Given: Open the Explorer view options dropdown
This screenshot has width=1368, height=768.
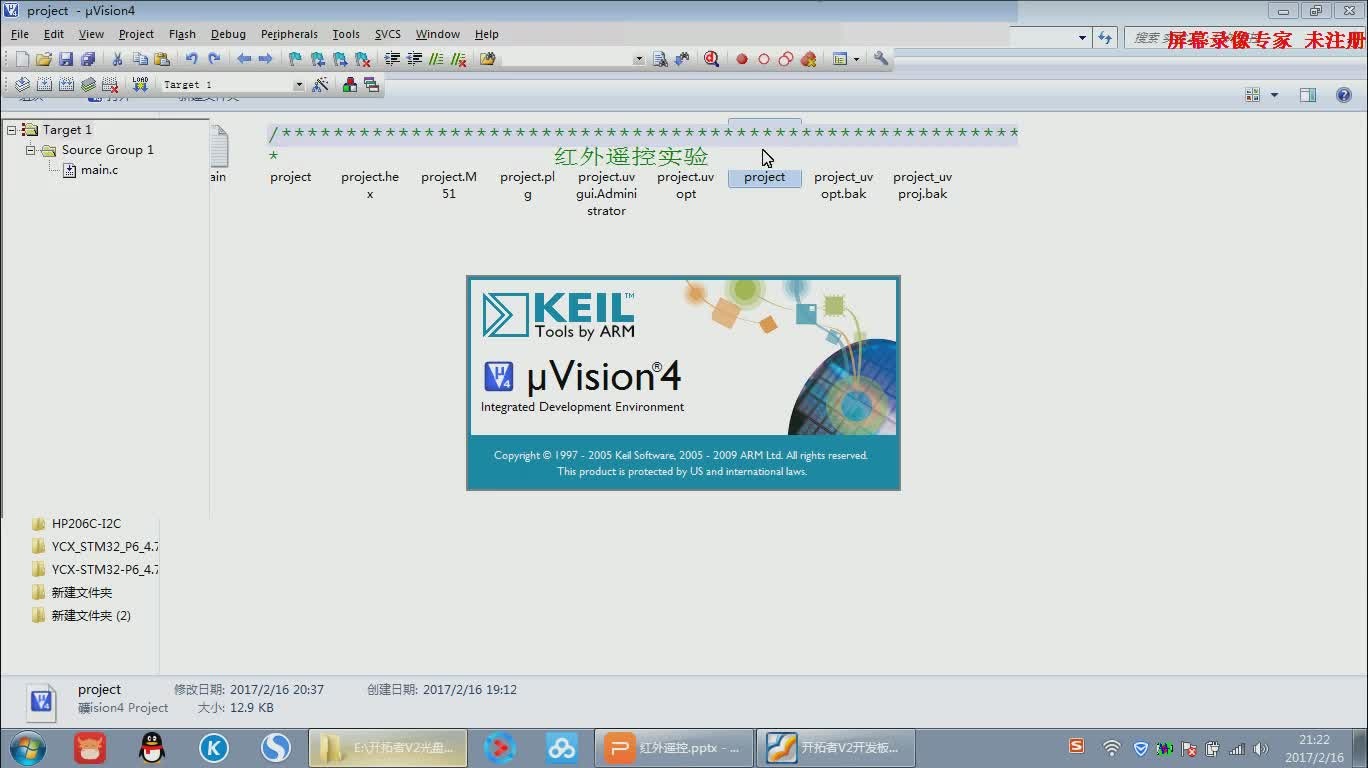Looking at the screenshot, I should [1274, 95].
